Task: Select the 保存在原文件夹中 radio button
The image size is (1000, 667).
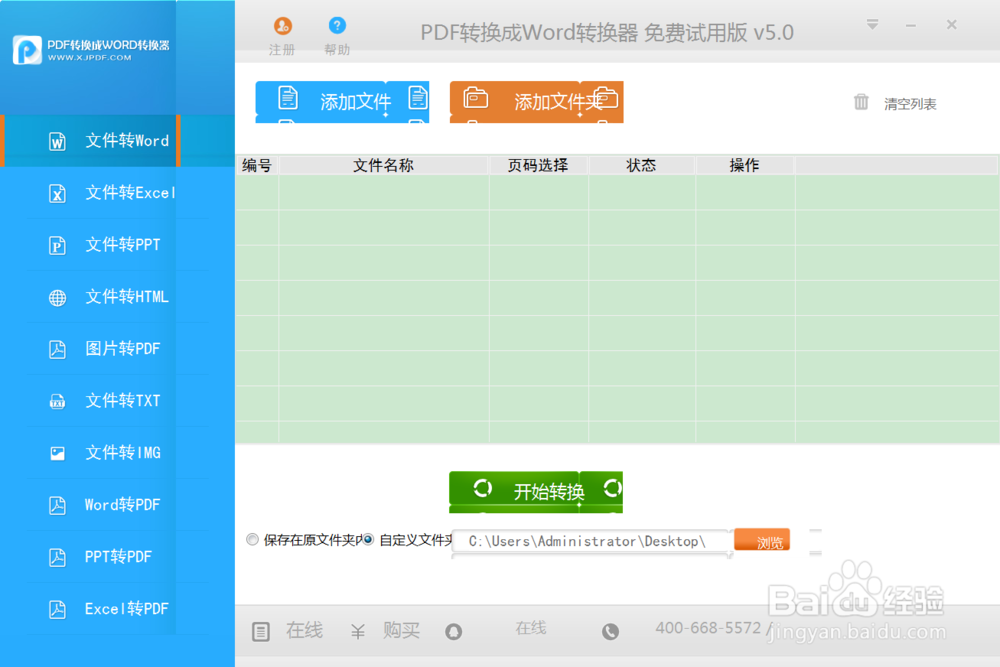Action: tap(252, 539)
